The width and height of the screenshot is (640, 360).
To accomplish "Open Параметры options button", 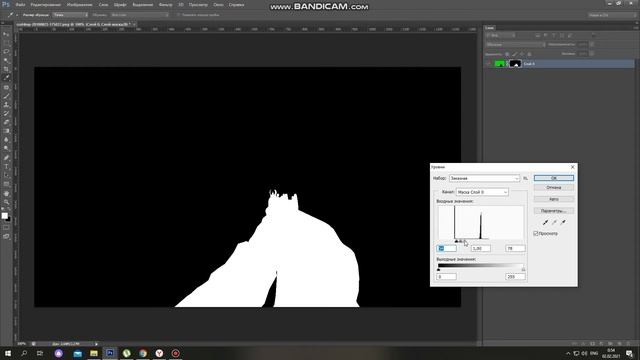I will pyautogui.click(x=554, y=211).
